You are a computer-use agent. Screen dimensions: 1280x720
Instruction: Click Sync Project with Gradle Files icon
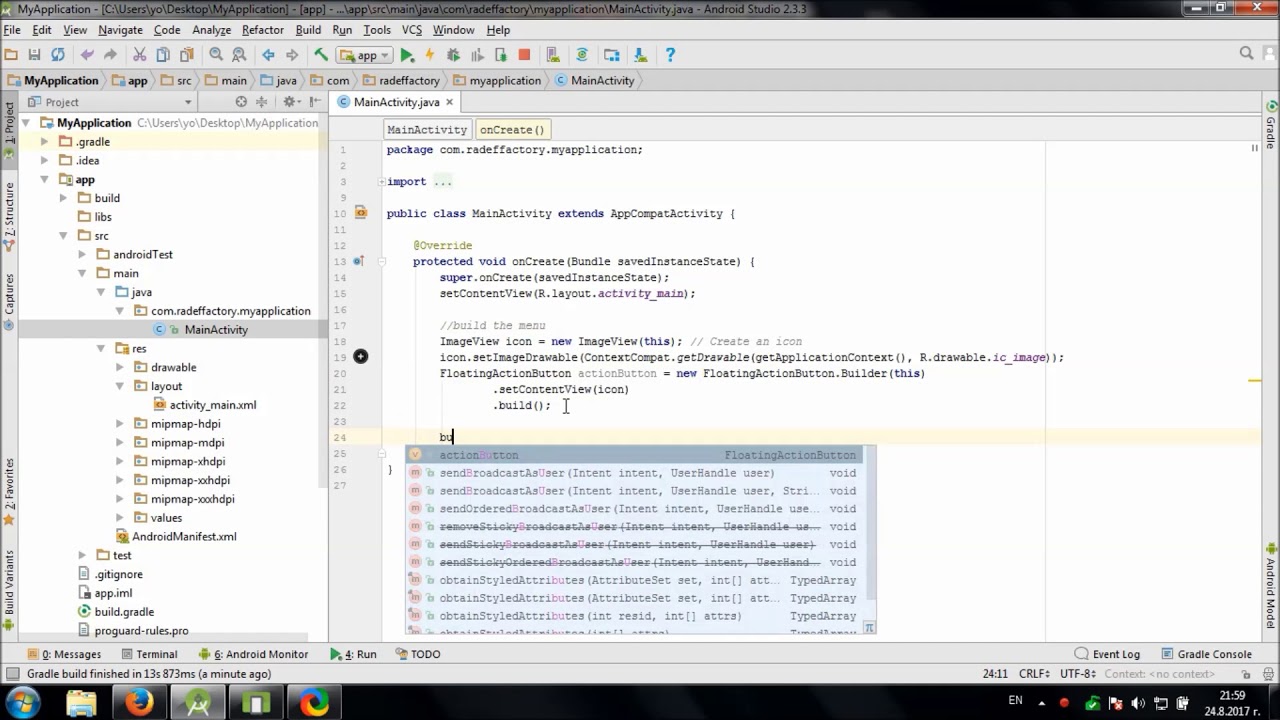(582, 55)
